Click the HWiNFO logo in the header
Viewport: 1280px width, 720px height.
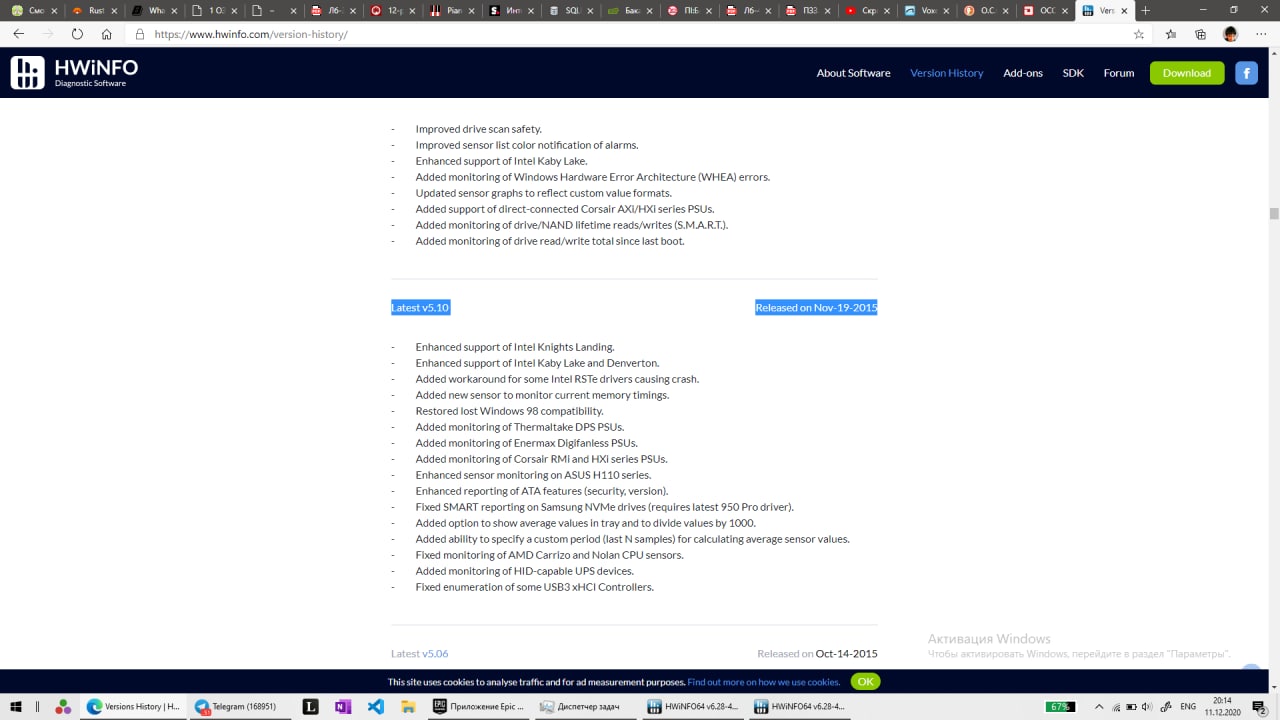click(74, 72)
